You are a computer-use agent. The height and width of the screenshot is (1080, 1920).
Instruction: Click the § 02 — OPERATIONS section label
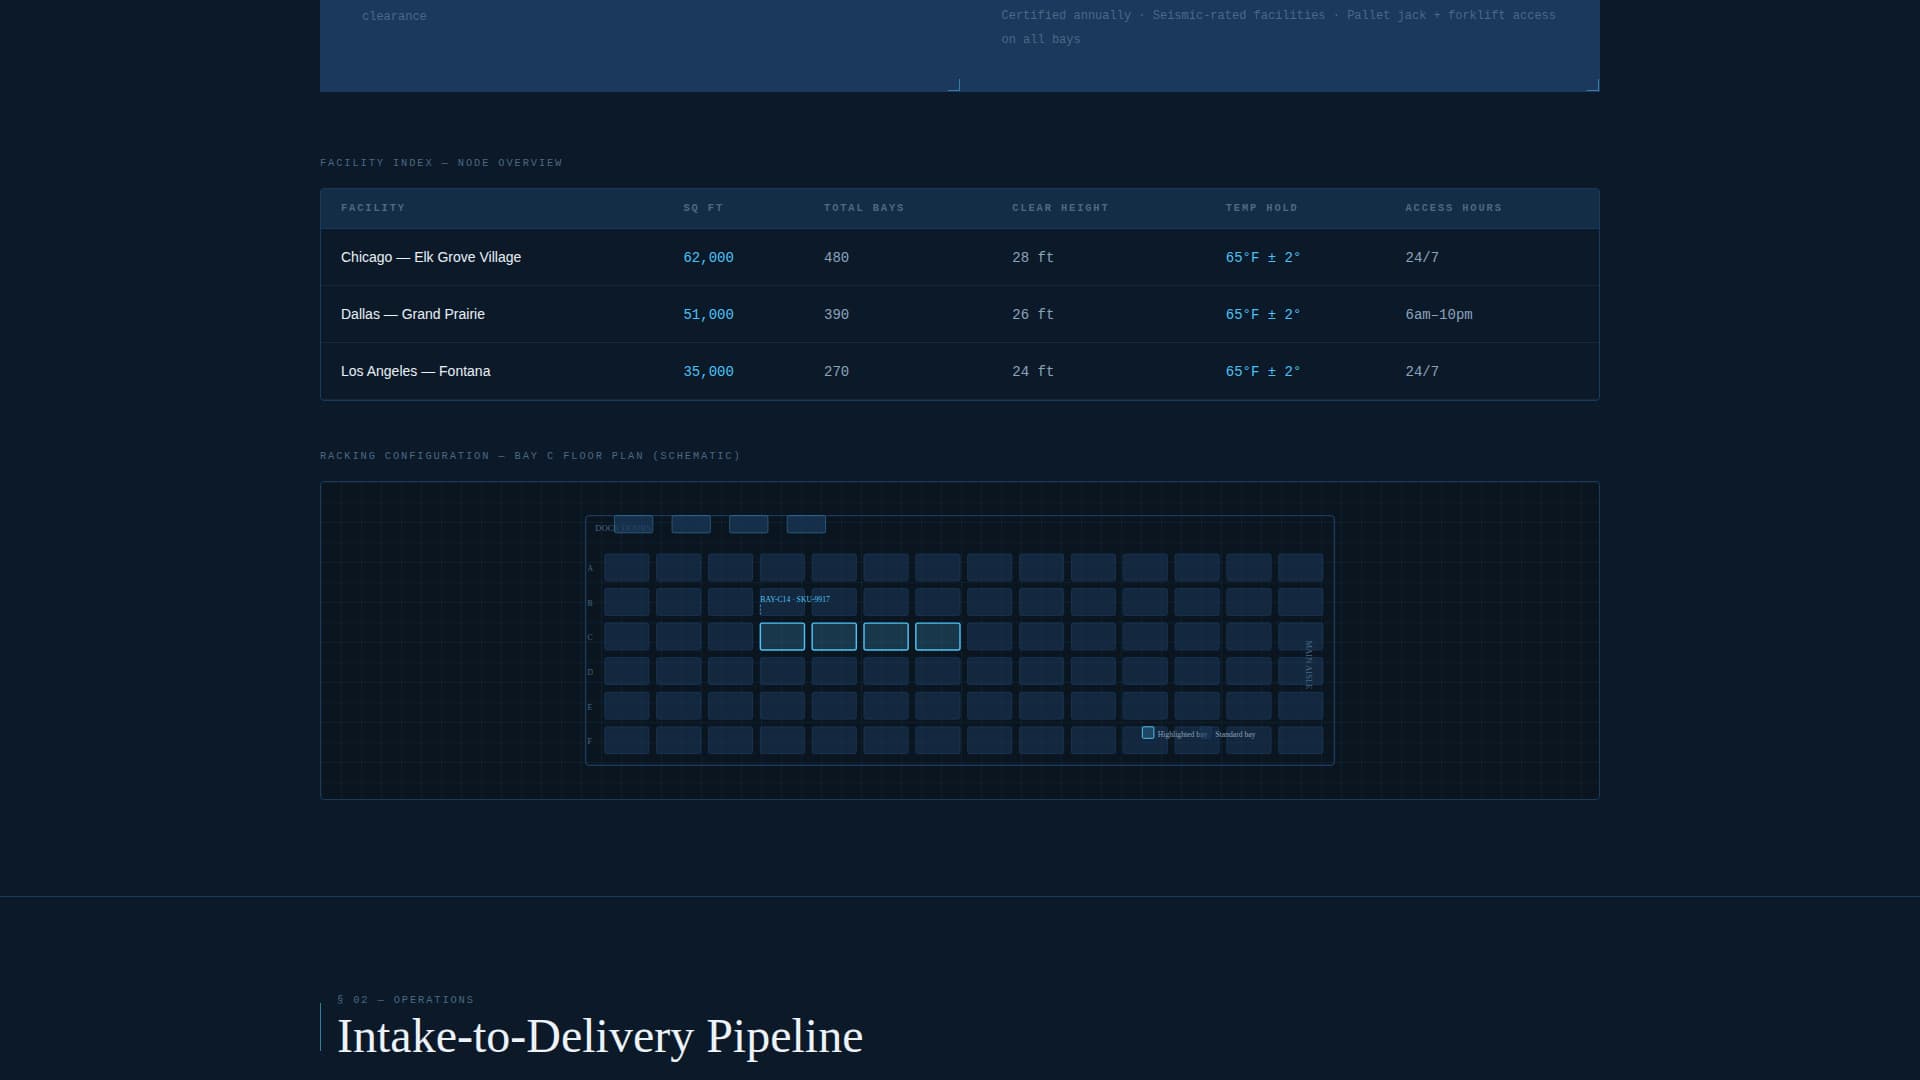[406, 1000]
